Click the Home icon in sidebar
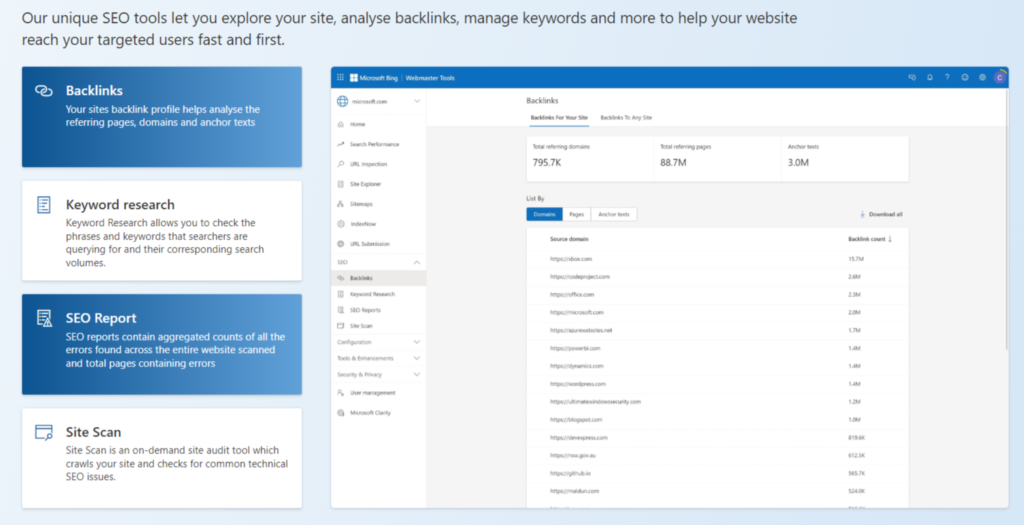Image resolution: width=1024 pixels, height=525 pixels. coord(342,124)
